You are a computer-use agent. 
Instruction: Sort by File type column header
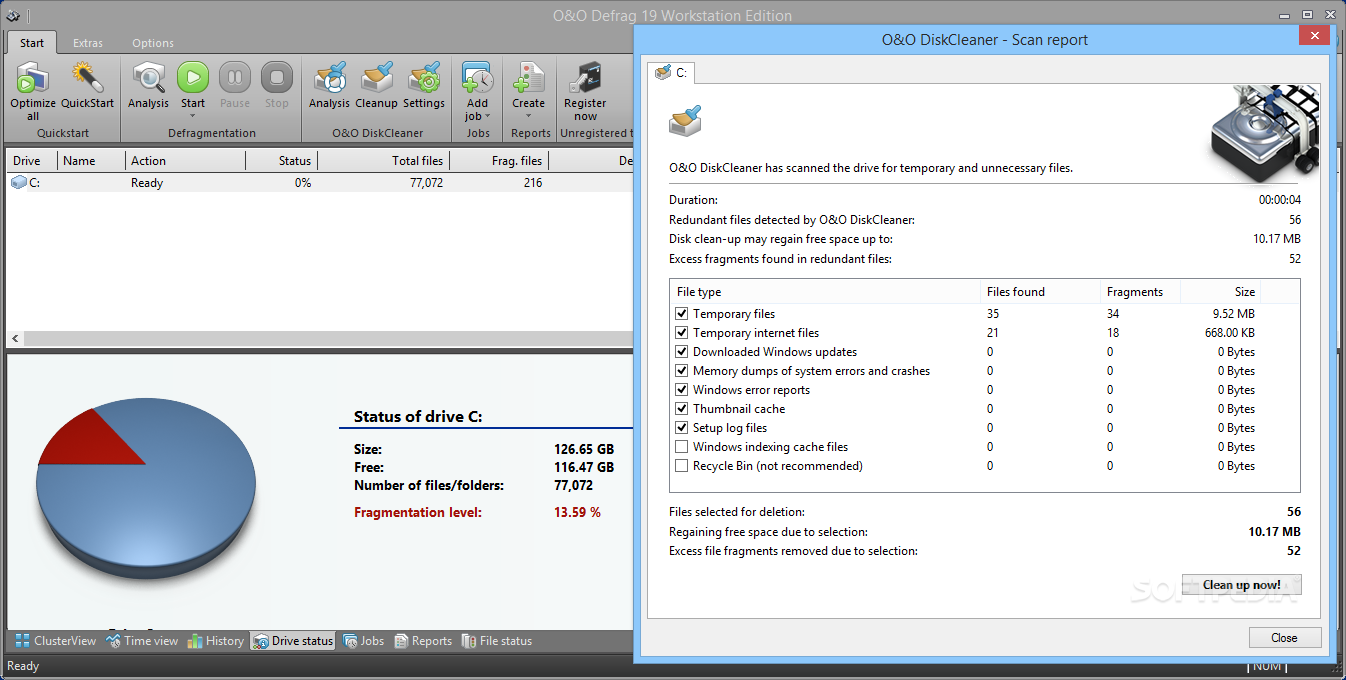click(x=826, y=292)
